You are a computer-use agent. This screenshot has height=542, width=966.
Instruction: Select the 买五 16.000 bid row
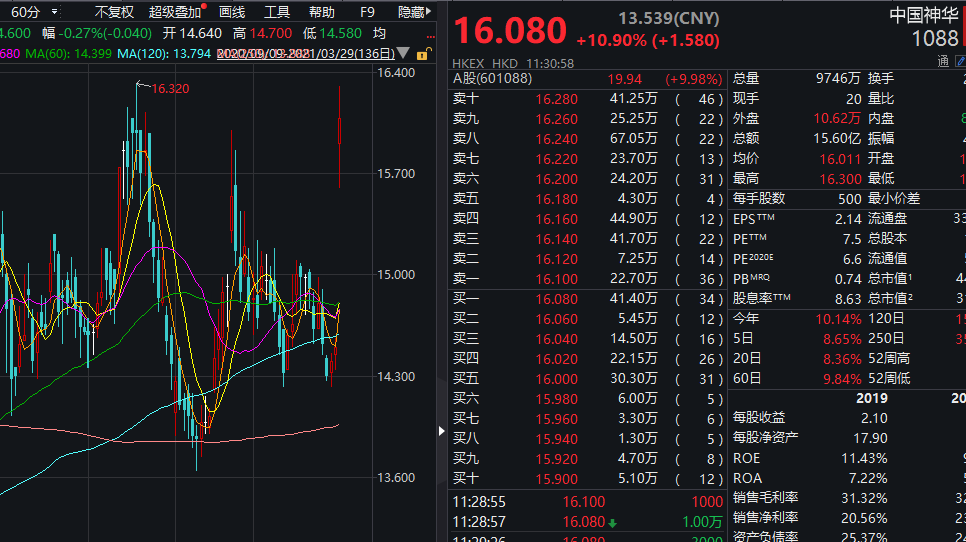pyautogui.click(x=588, y=379)
